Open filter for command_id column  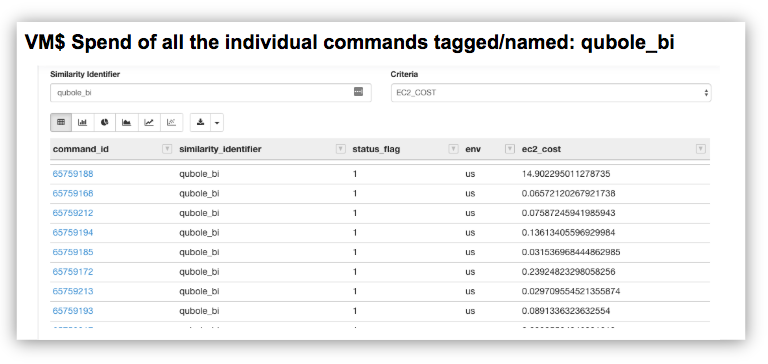[167, 149]
